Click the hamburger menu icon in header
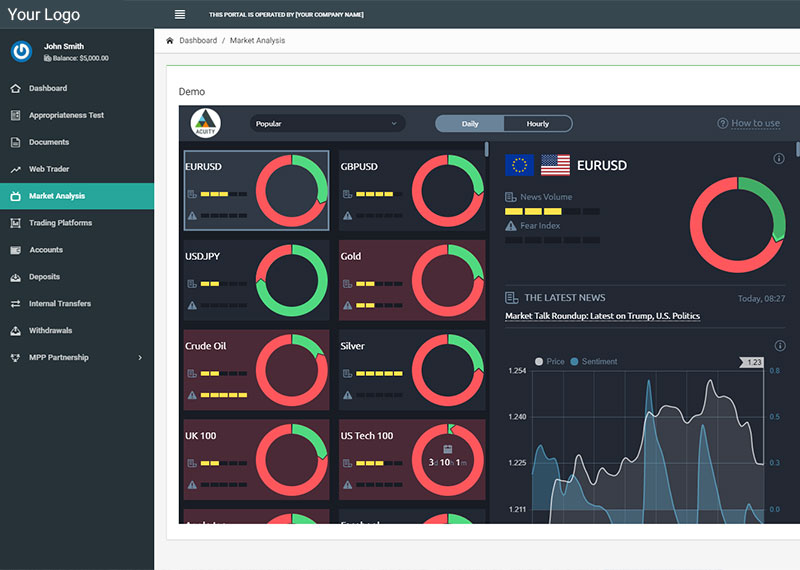The height and width of the screenshot is (570, 800). pos(180,14)
